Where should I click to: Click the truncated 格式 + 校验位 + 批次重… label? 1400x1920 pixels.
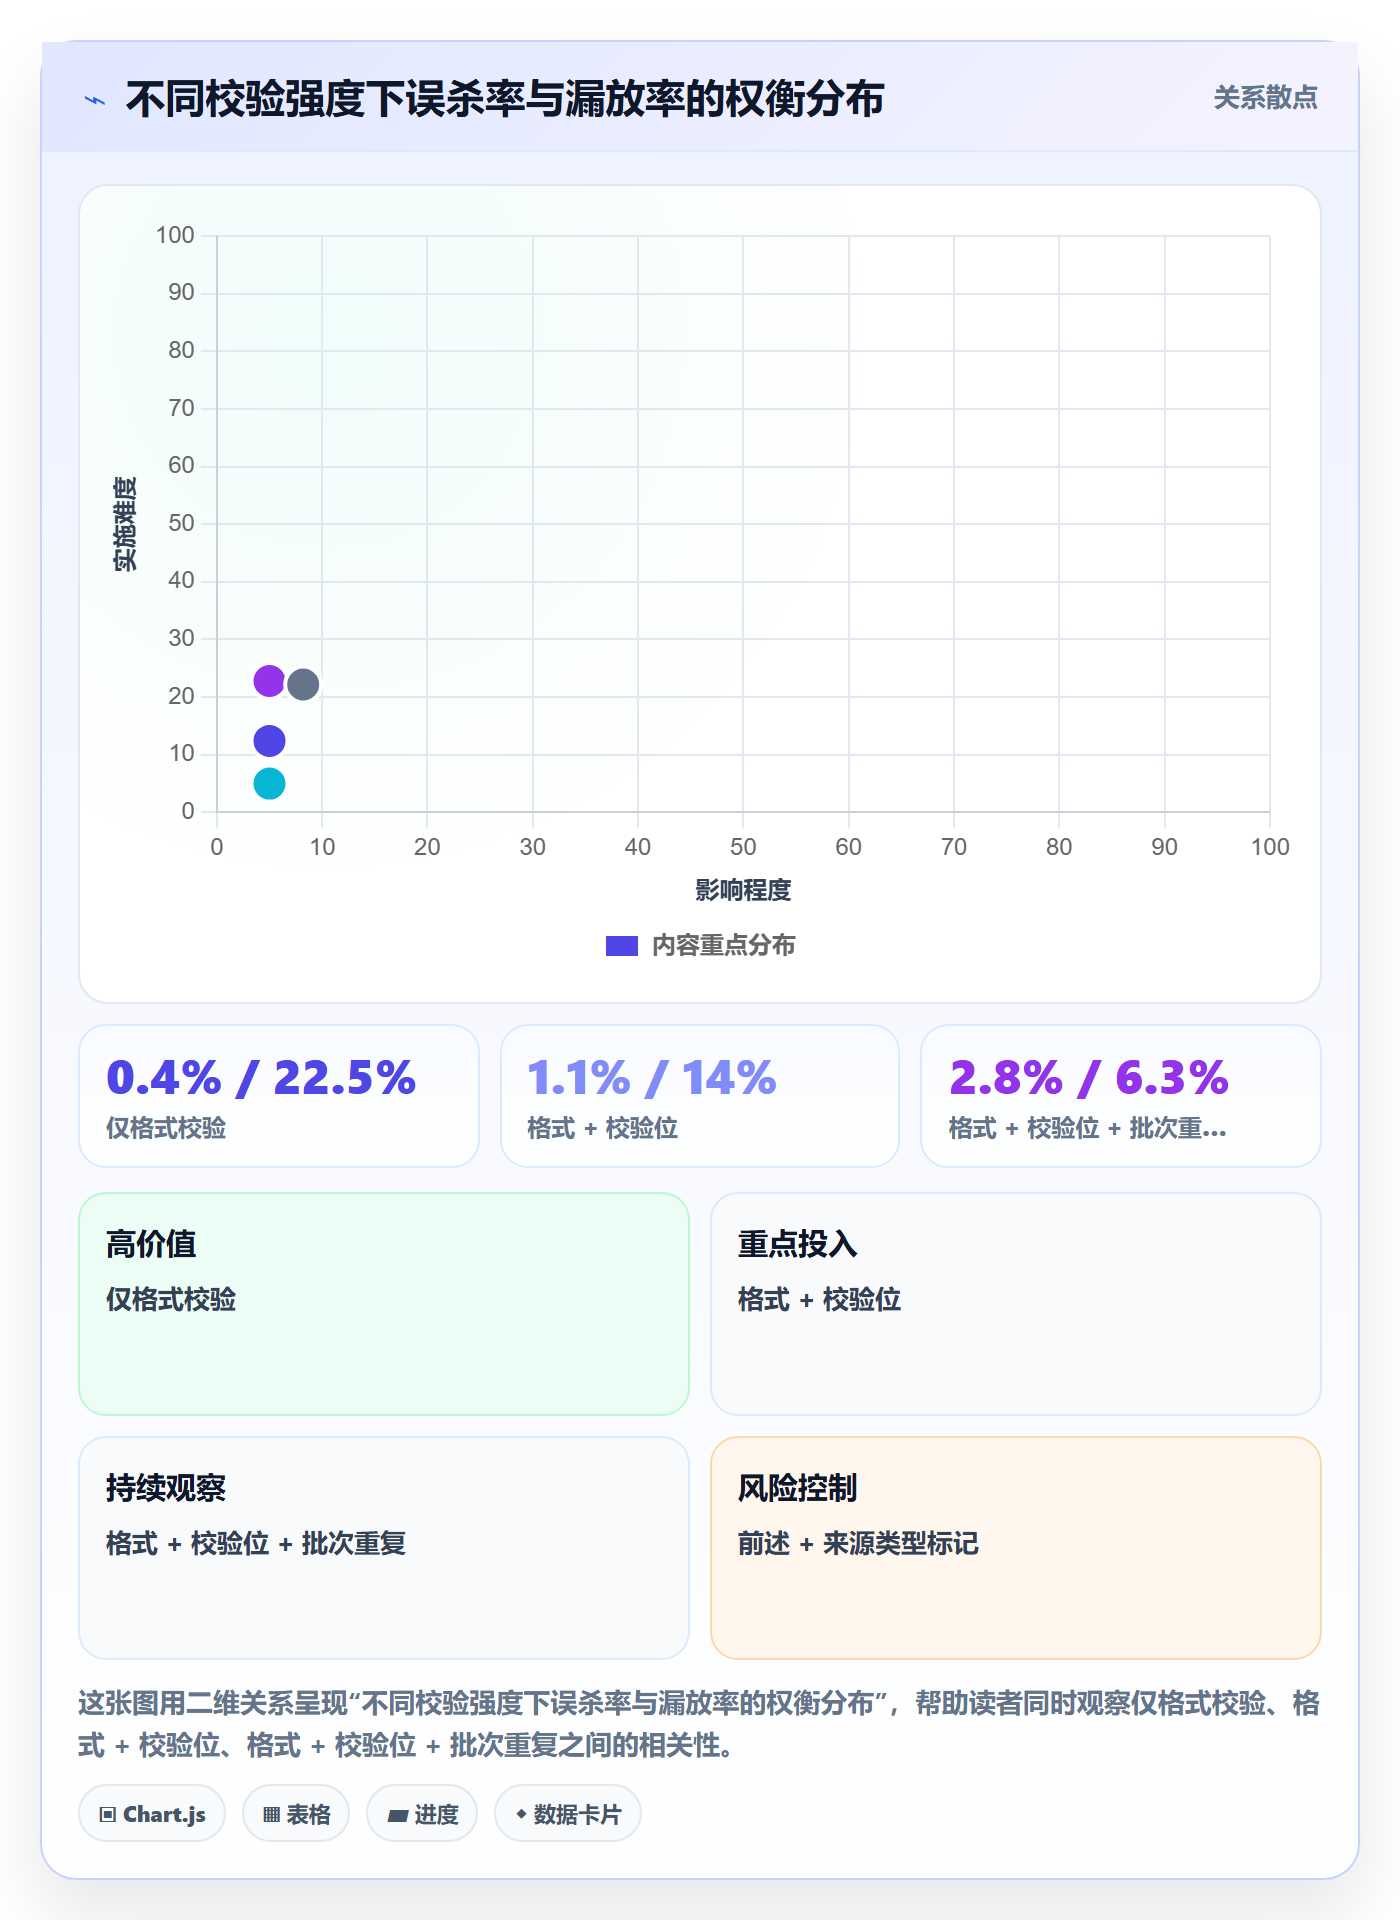click(x=1088, y=1129)
